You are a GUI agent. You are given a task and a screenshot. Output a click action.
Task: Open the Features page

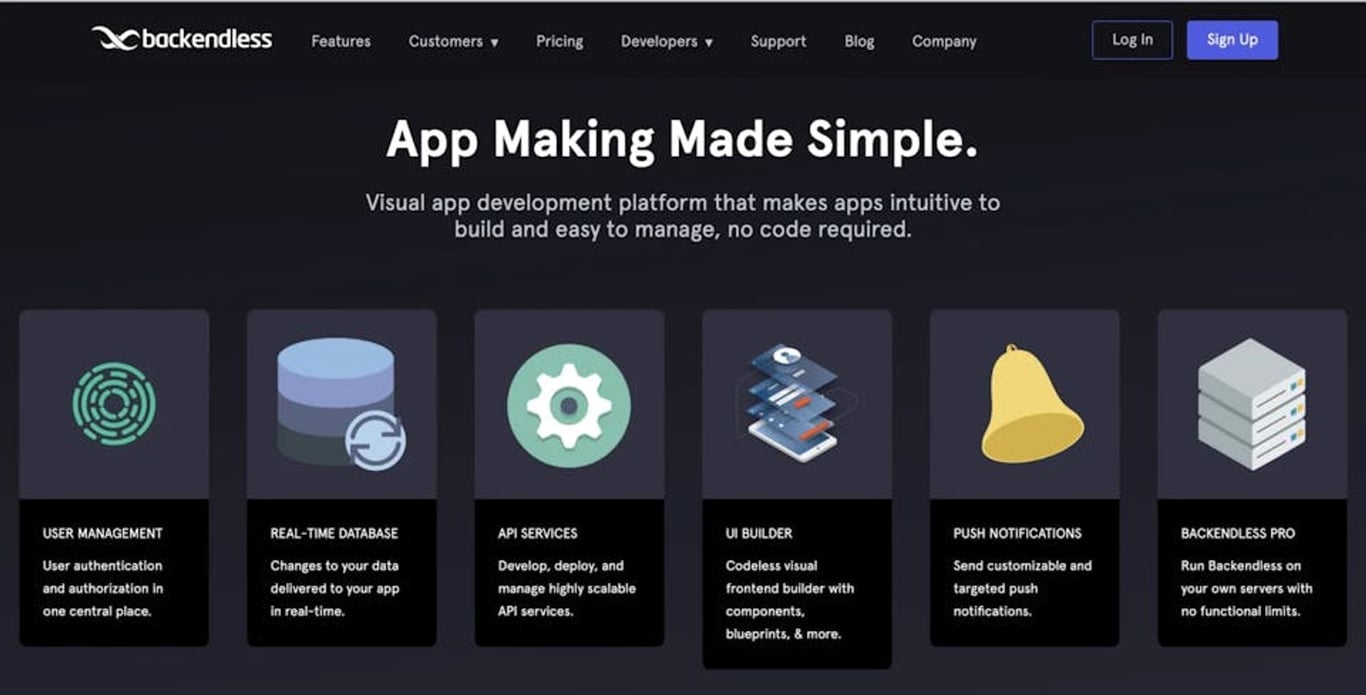341,41
